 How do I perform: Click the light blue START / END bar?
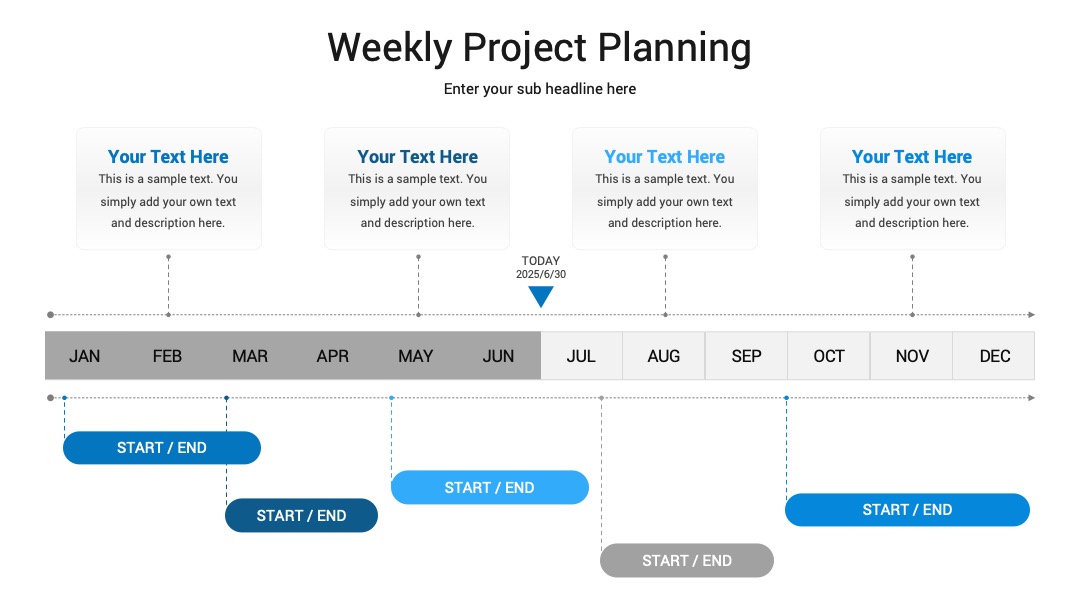point(490,488)
